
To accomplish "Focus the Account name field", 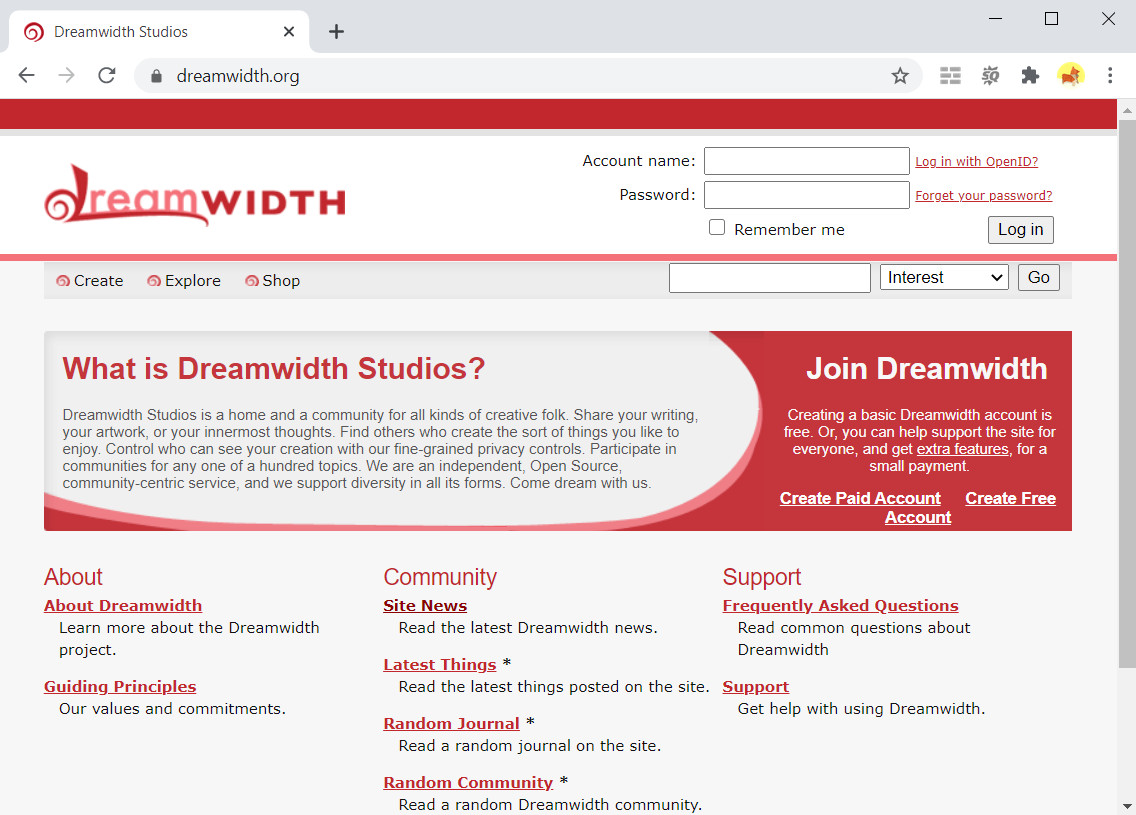I will (806, 161).
